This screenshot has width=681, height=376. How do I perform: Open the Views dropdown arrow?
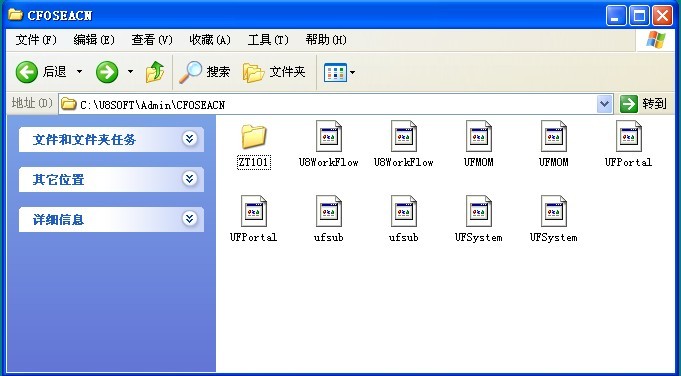(x=352, y=73)
